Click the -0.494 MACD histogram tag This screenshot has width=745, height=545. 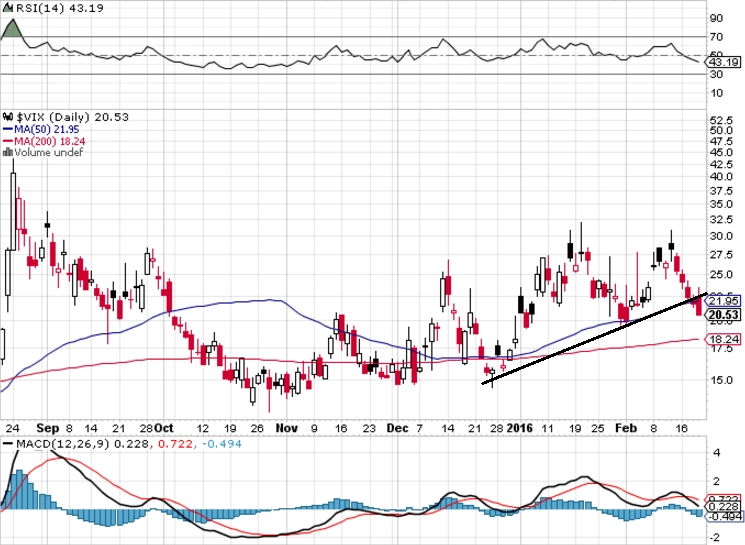723,516
